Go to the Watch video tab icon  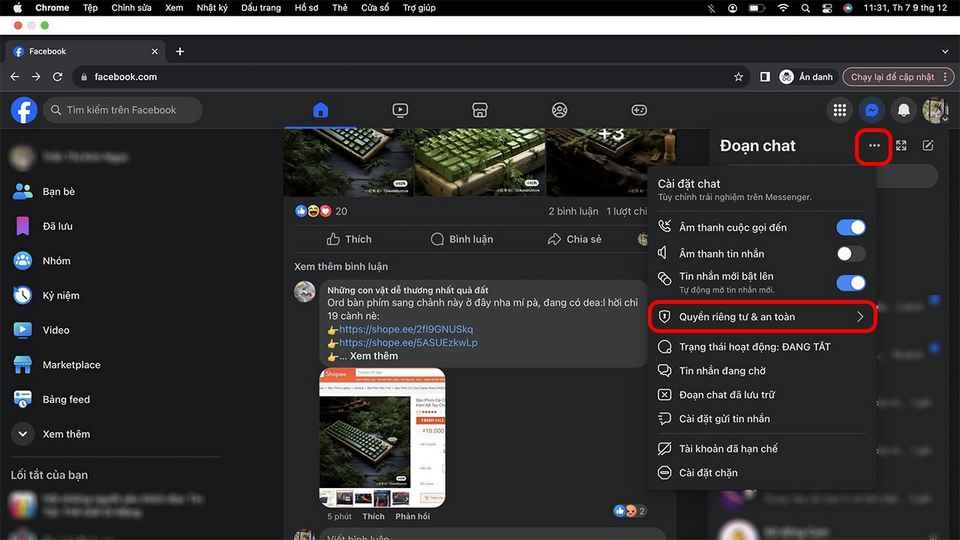(x=400, y=110)
